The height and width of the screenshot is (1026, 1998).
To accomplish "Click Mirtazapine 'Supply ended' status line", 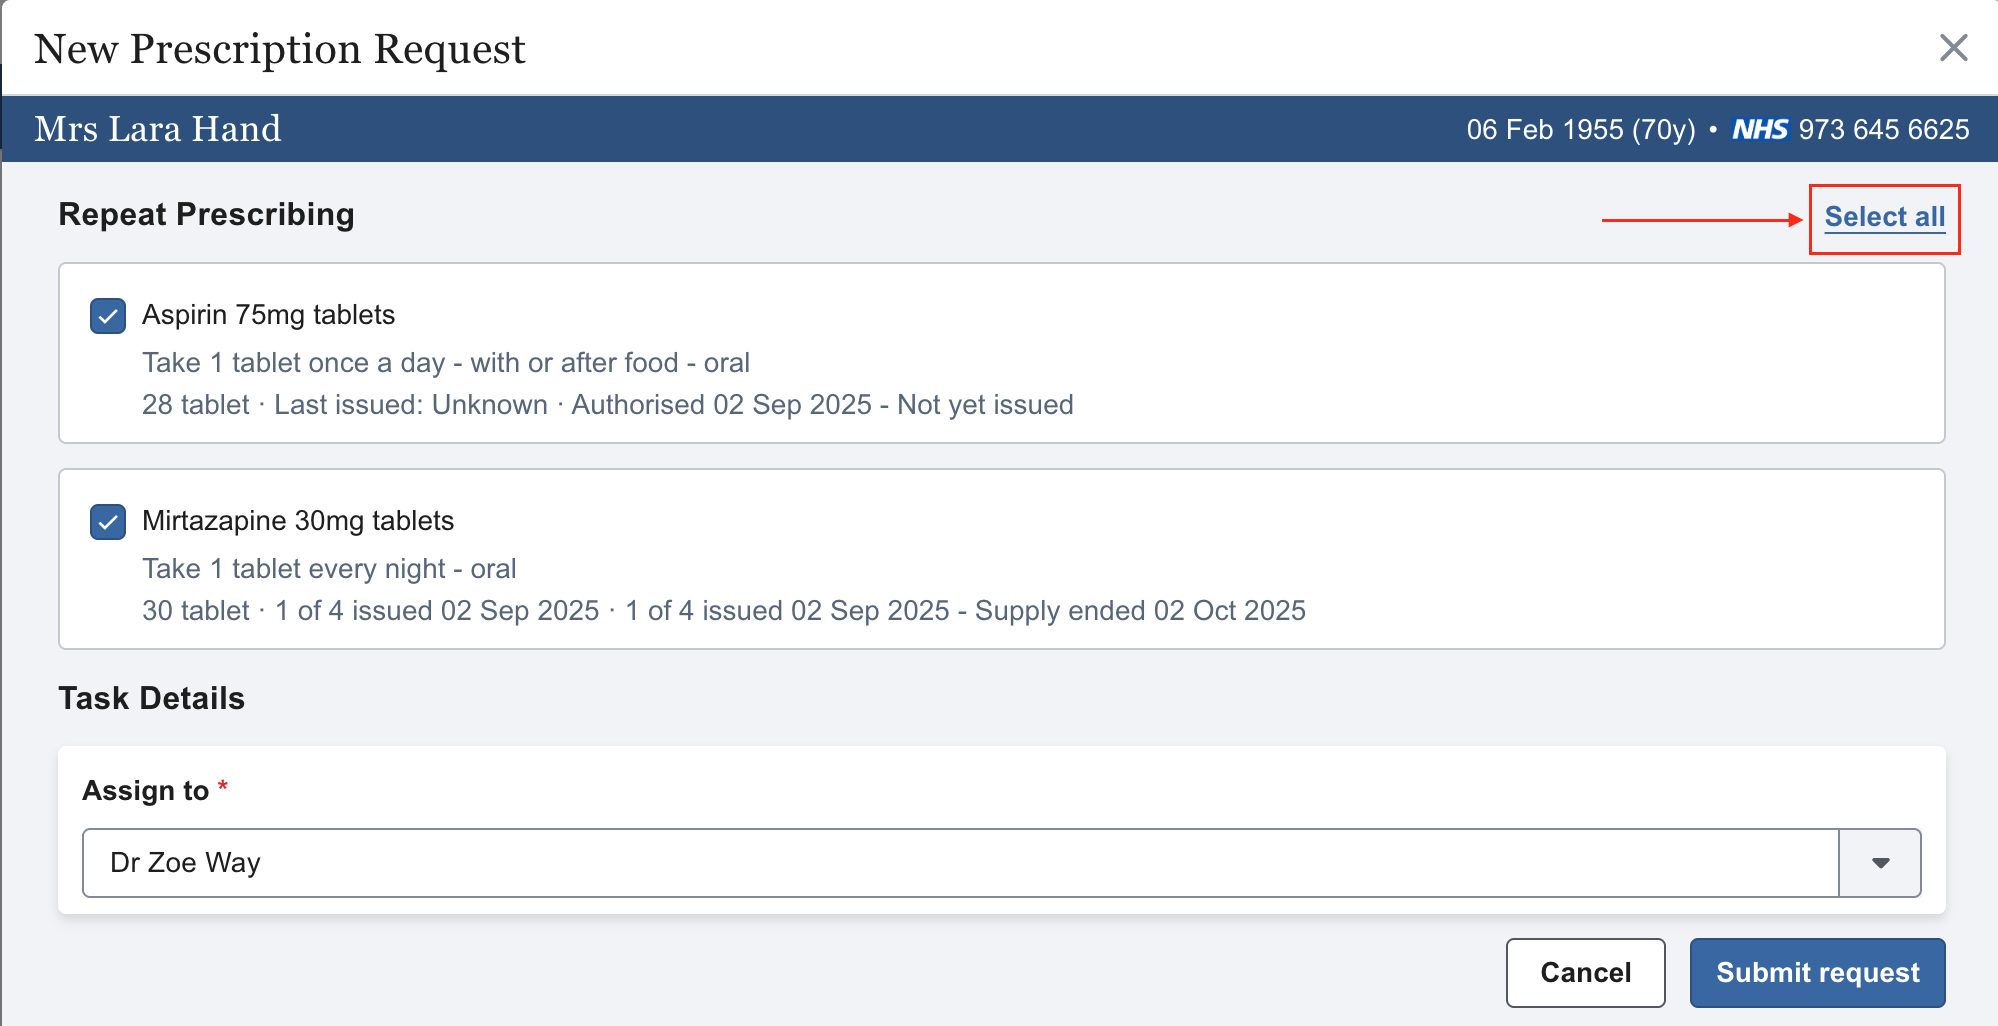I will 723,611.
